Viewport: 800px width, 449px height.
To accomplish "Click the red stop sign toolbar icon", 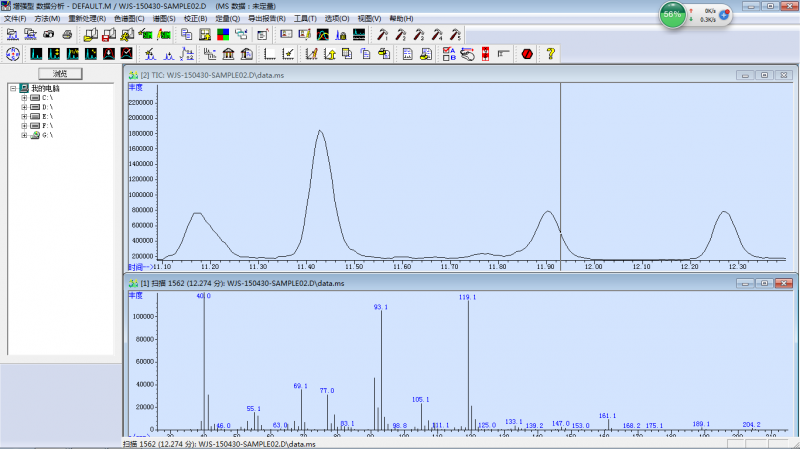I will pos(526,52).
